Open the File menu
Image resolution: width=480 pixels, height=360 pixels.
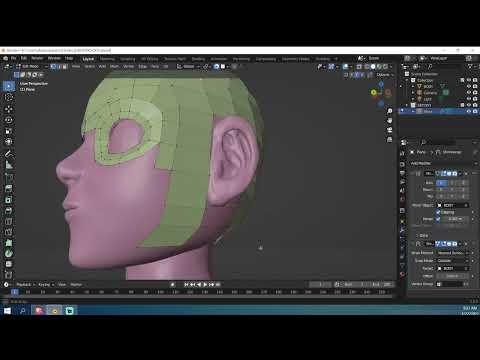(x=14, y=58)
